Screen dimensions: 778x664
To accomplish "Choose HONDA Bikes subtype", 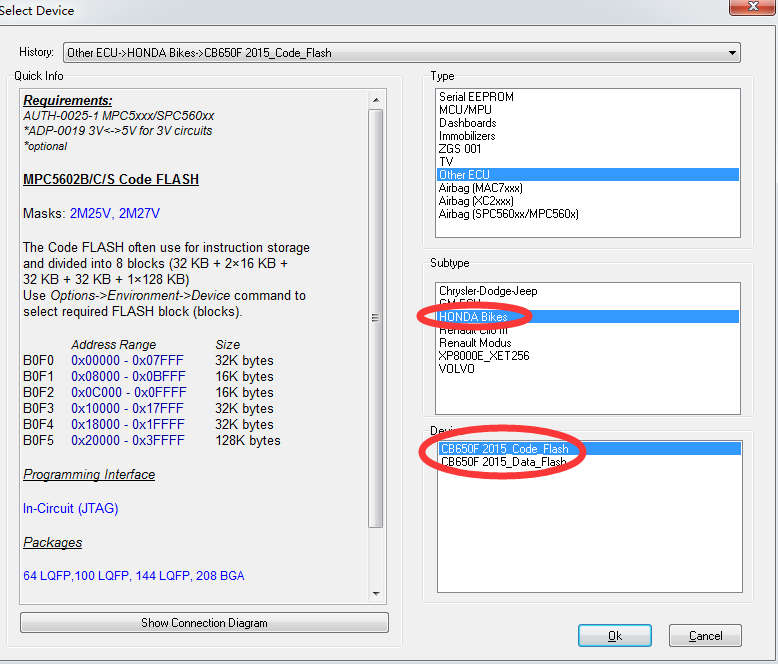I will coord(475,317).
